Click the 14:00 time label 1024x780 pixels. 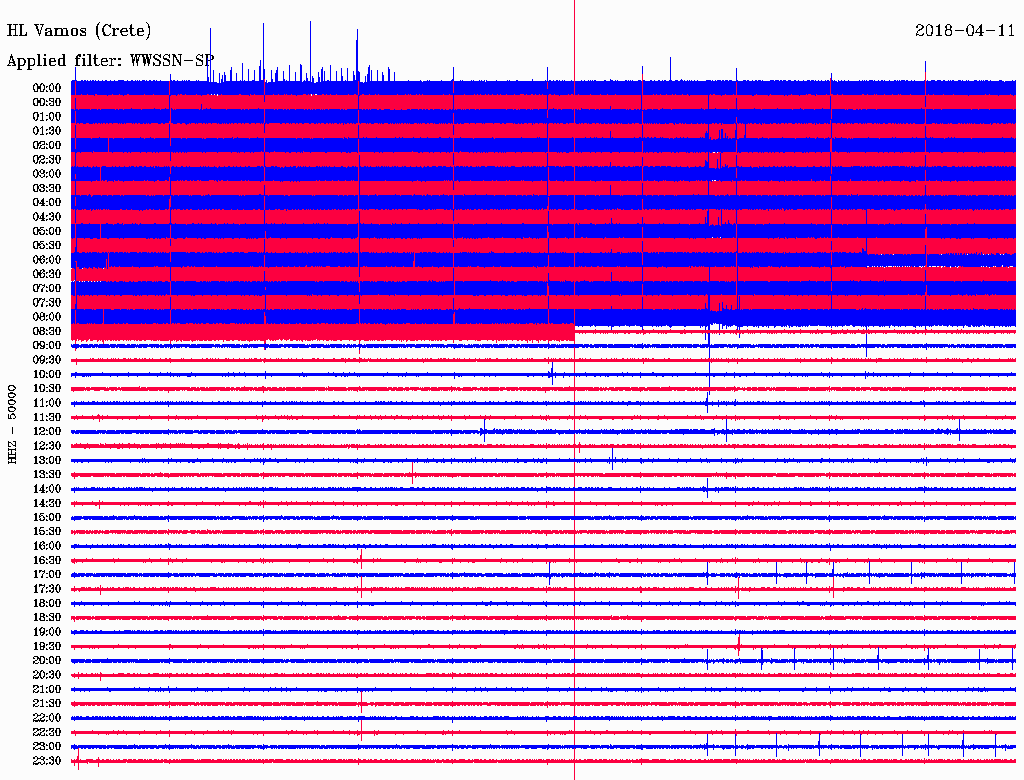[47, 489]
